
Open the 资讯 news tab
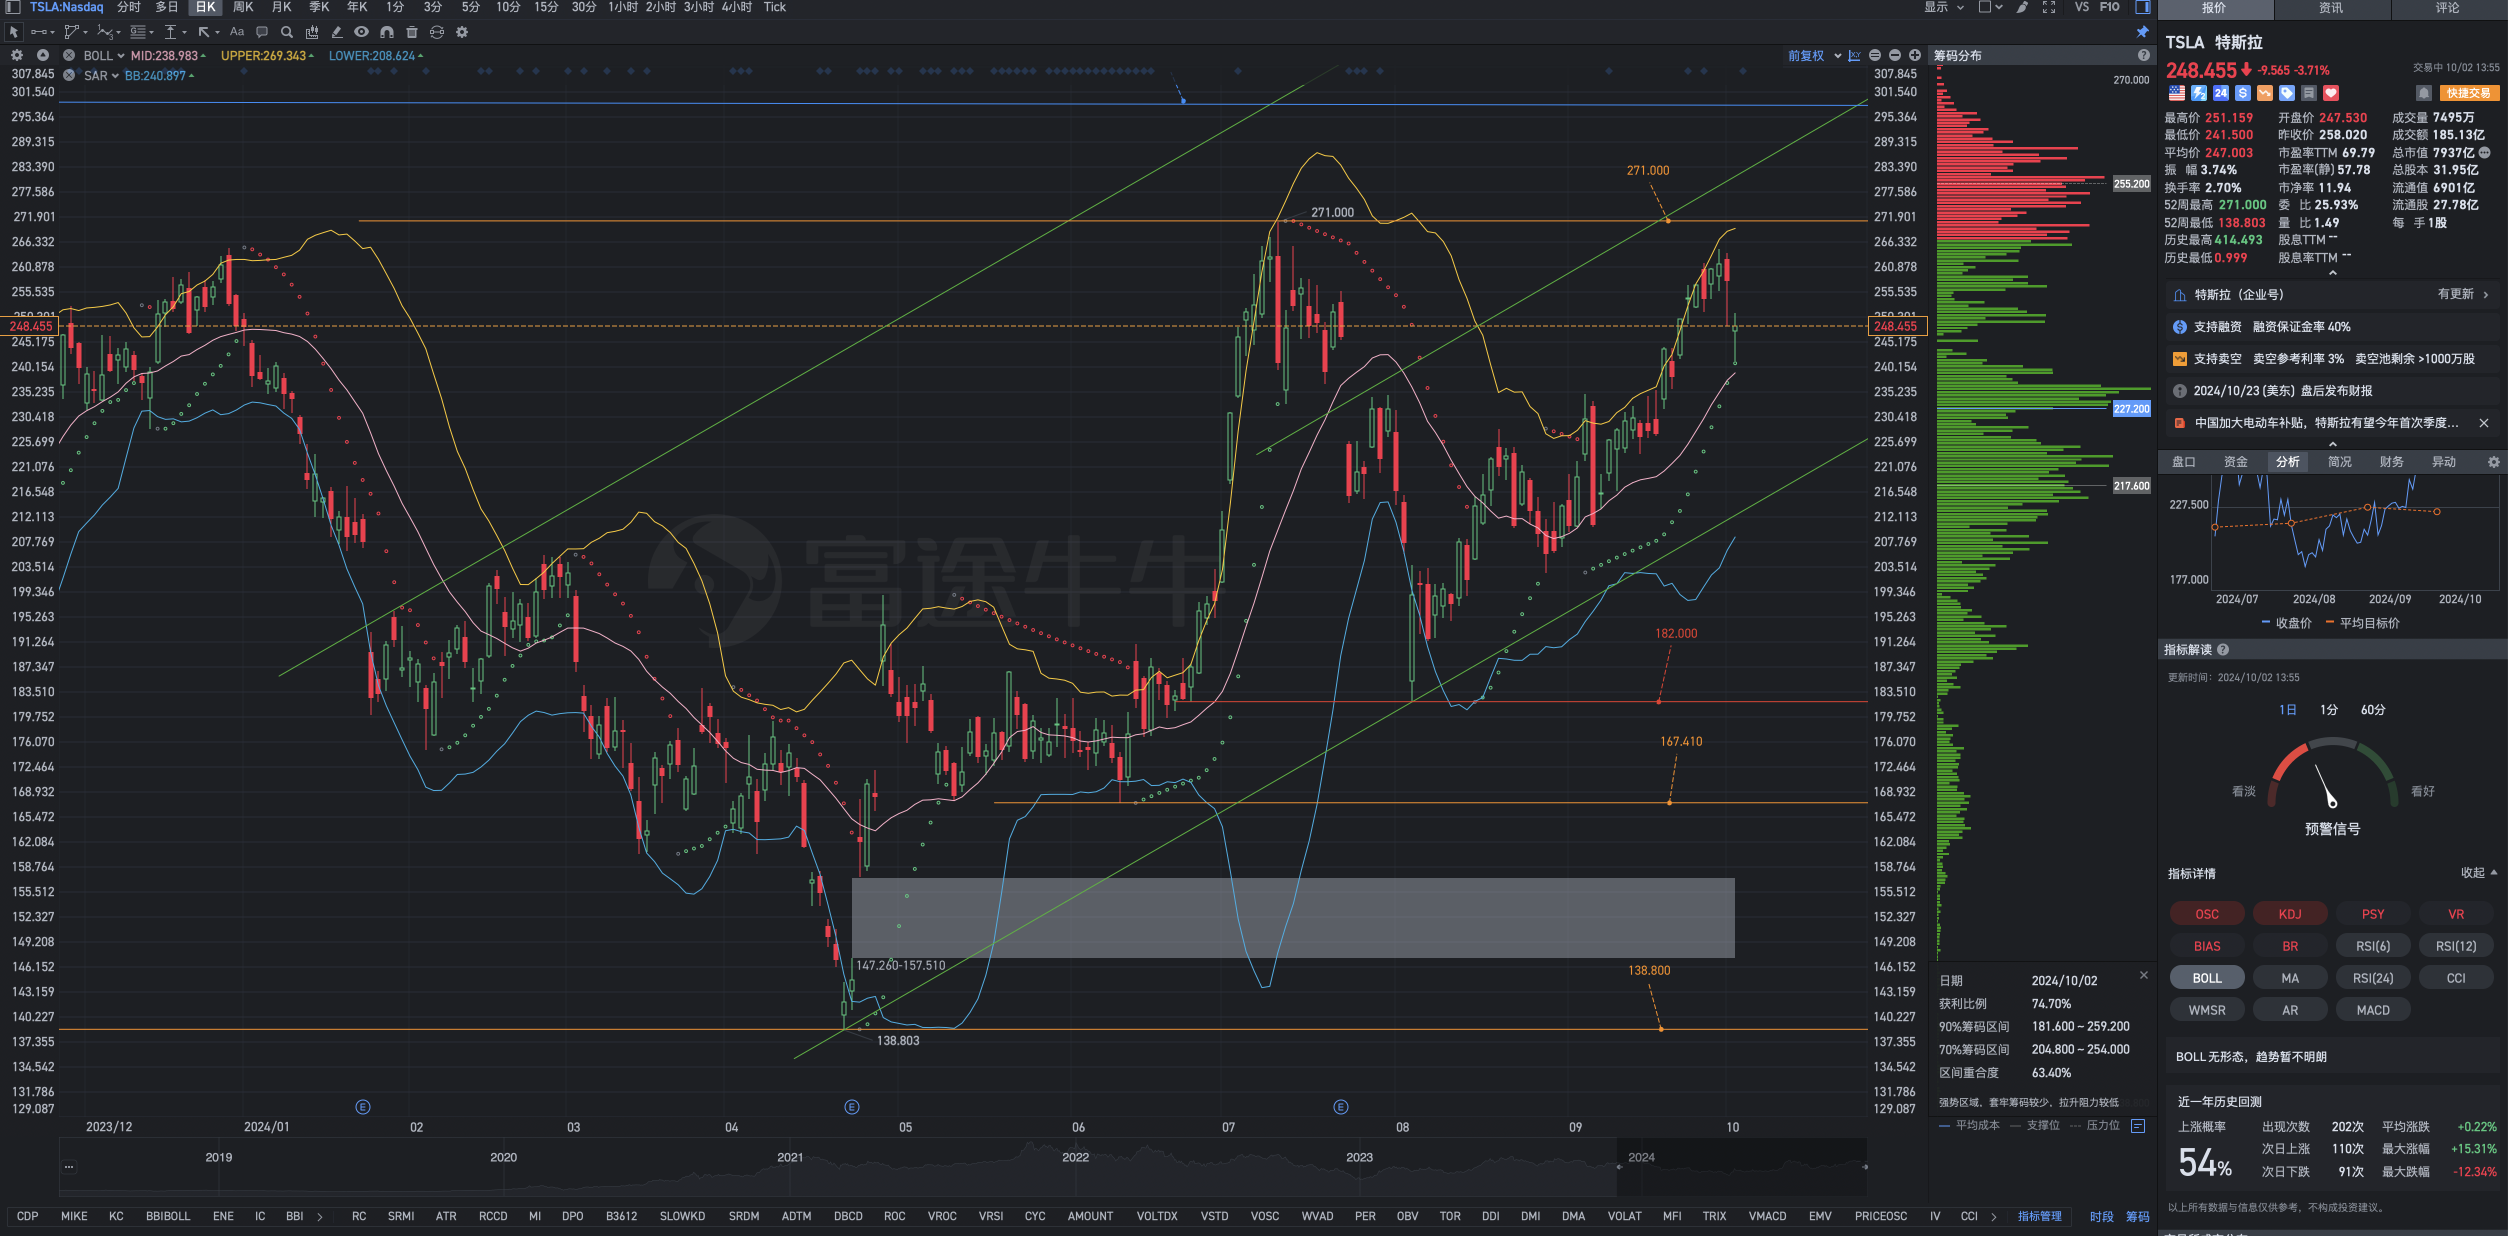(x=2331, y=8)
